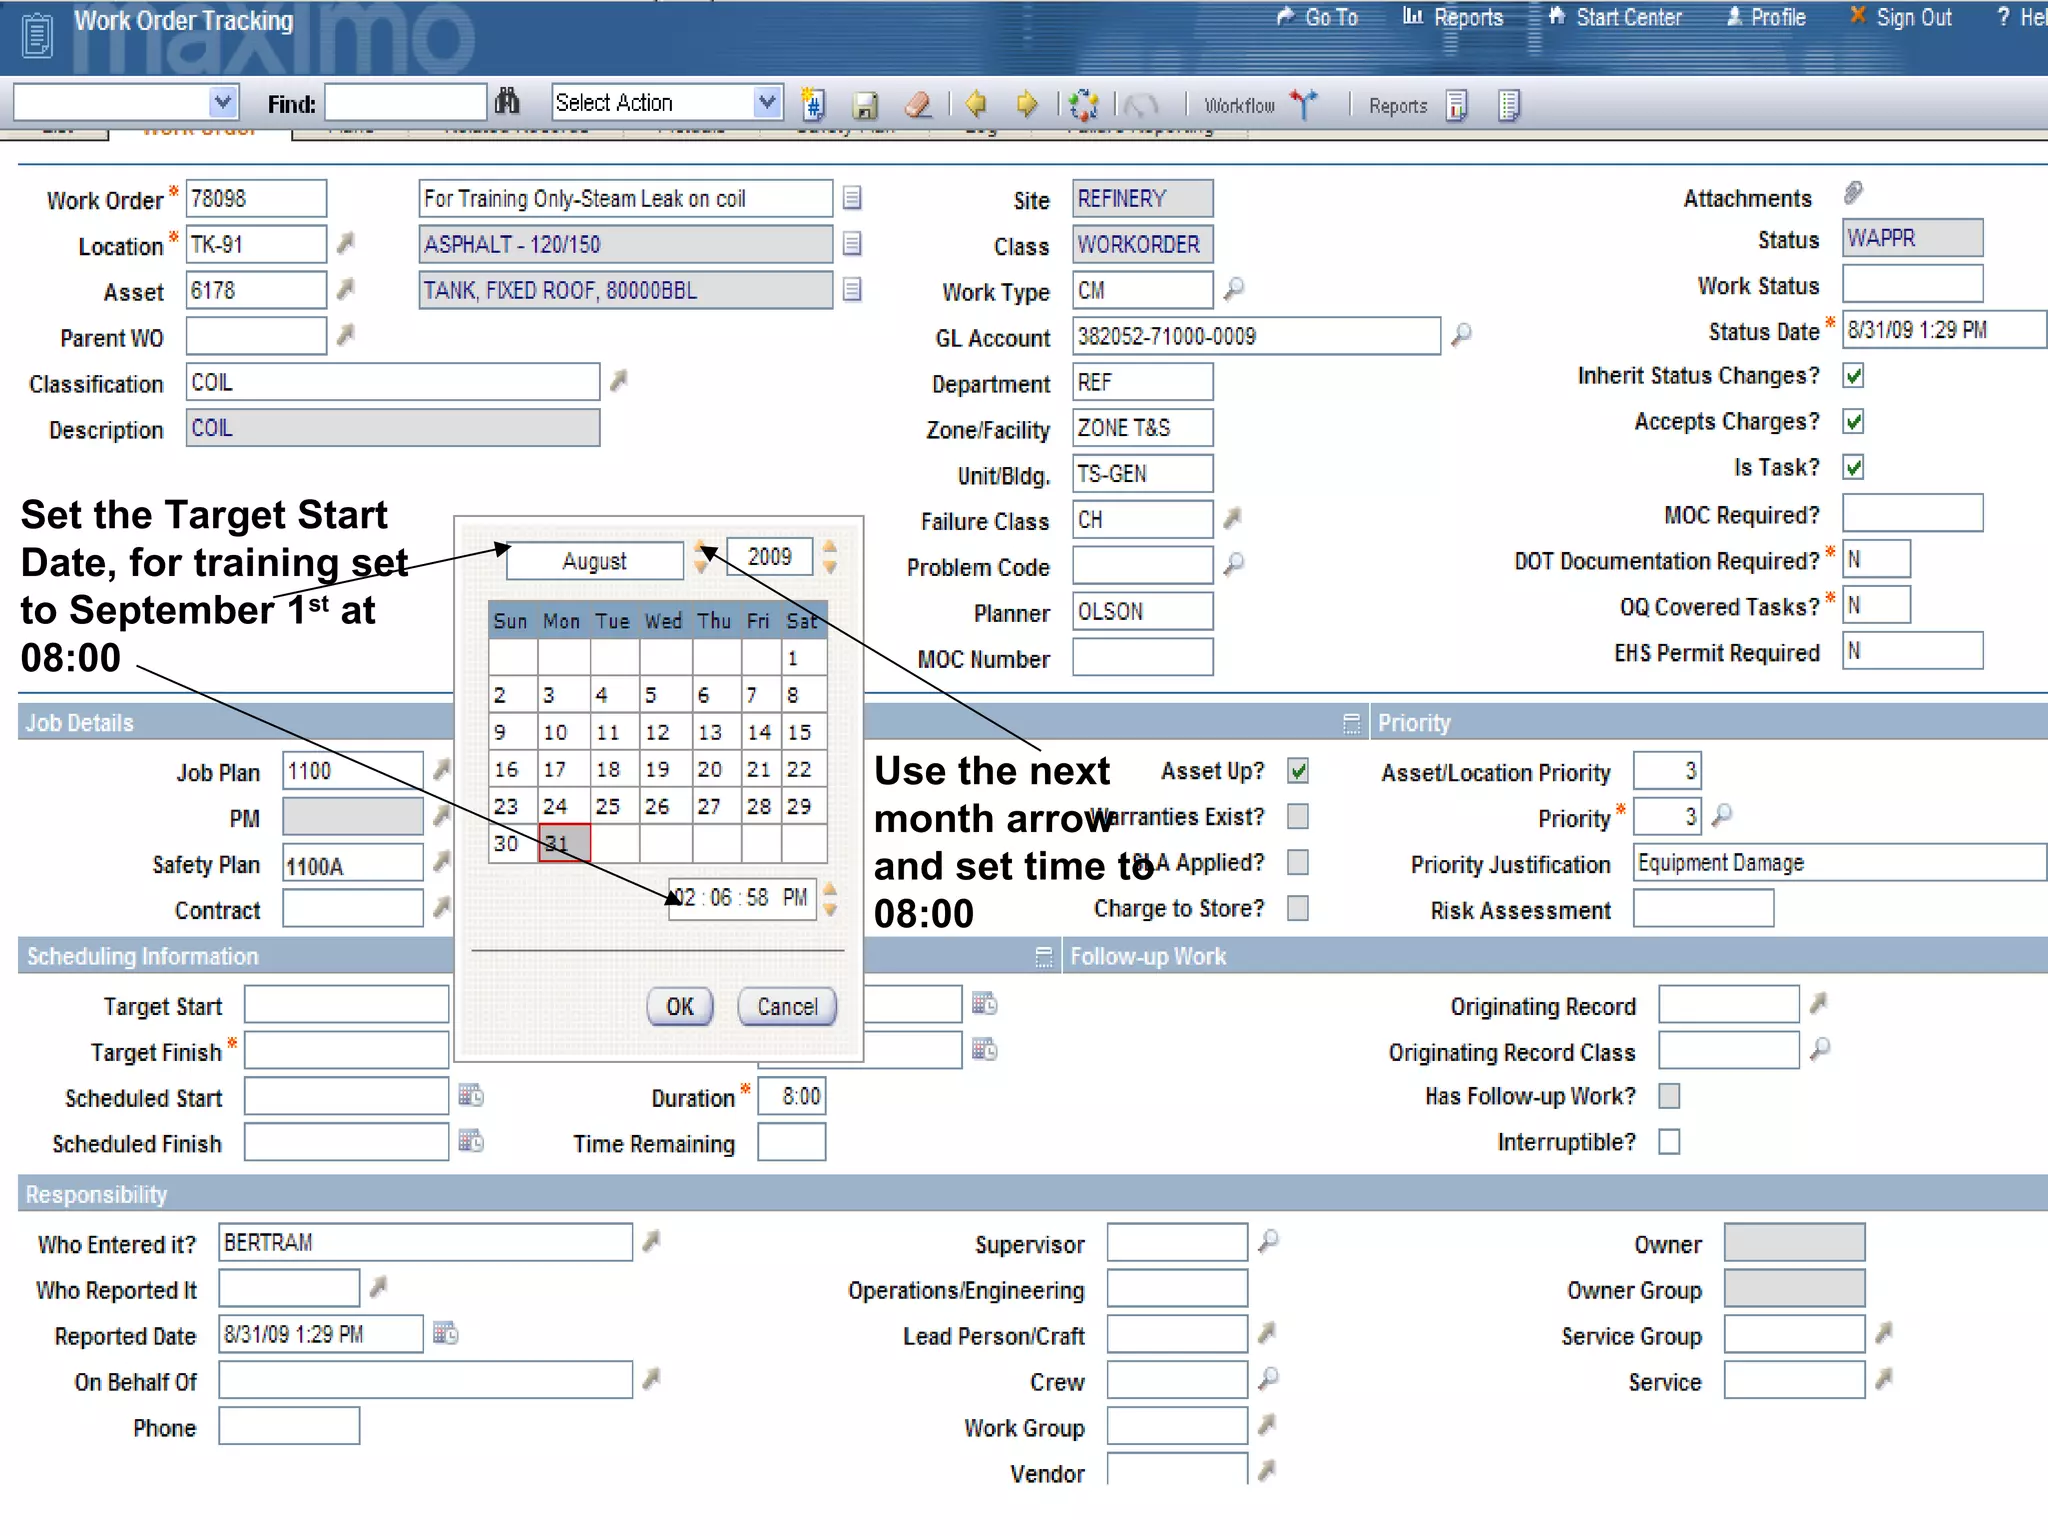Open the Classification detail menu arrow
2048x1536 pixels.
coord(619,381)
